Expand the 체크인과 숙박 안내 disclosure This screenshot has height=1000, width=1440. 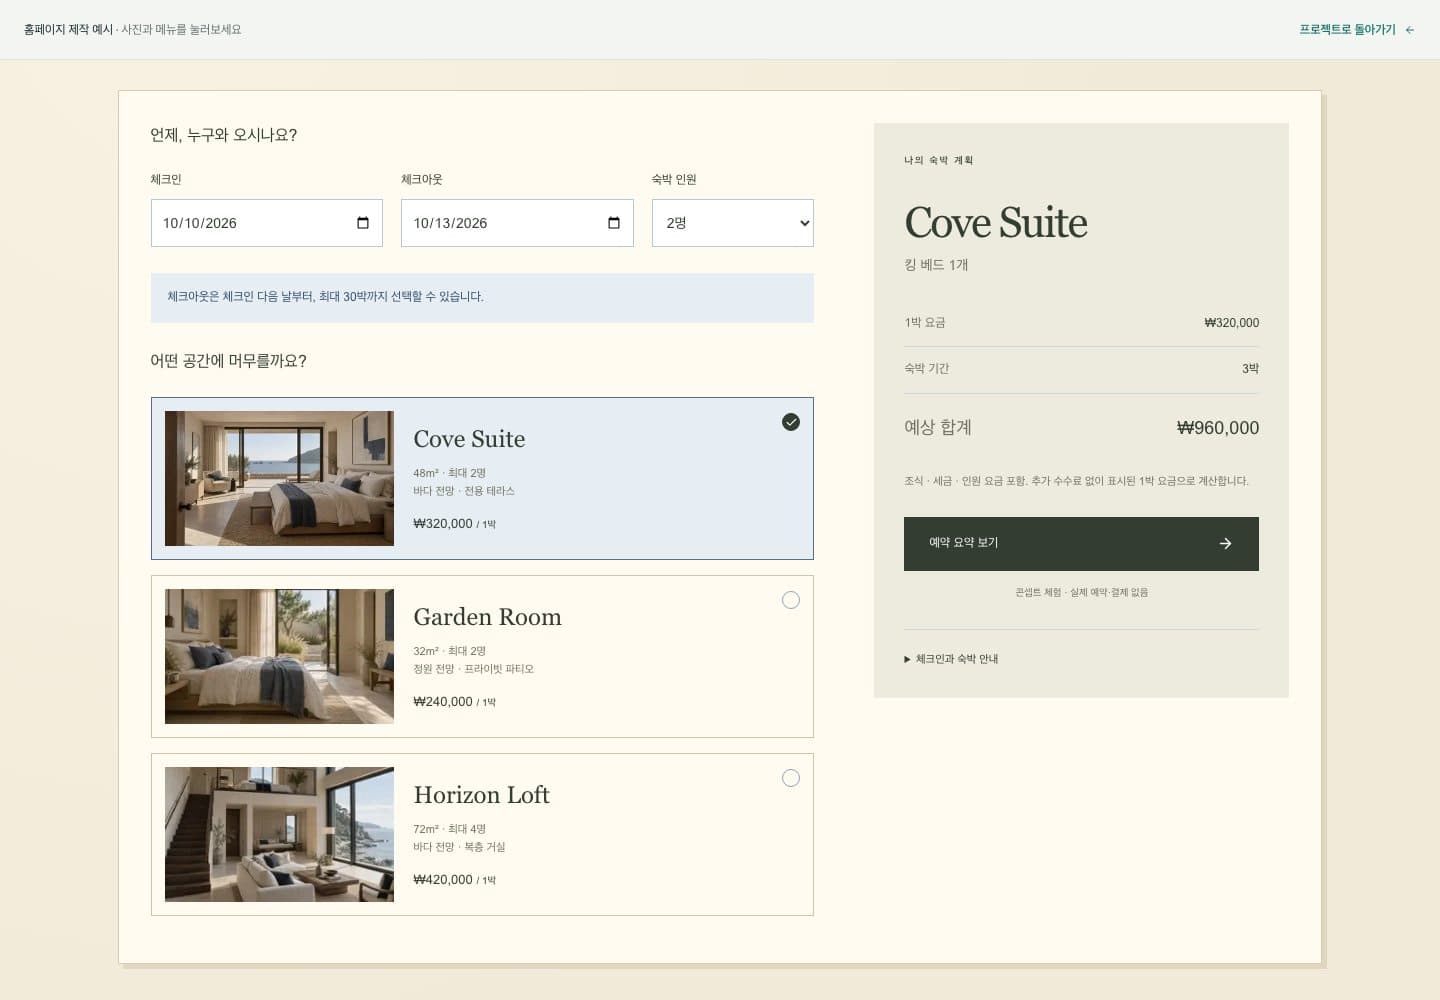tap(951, 659)
